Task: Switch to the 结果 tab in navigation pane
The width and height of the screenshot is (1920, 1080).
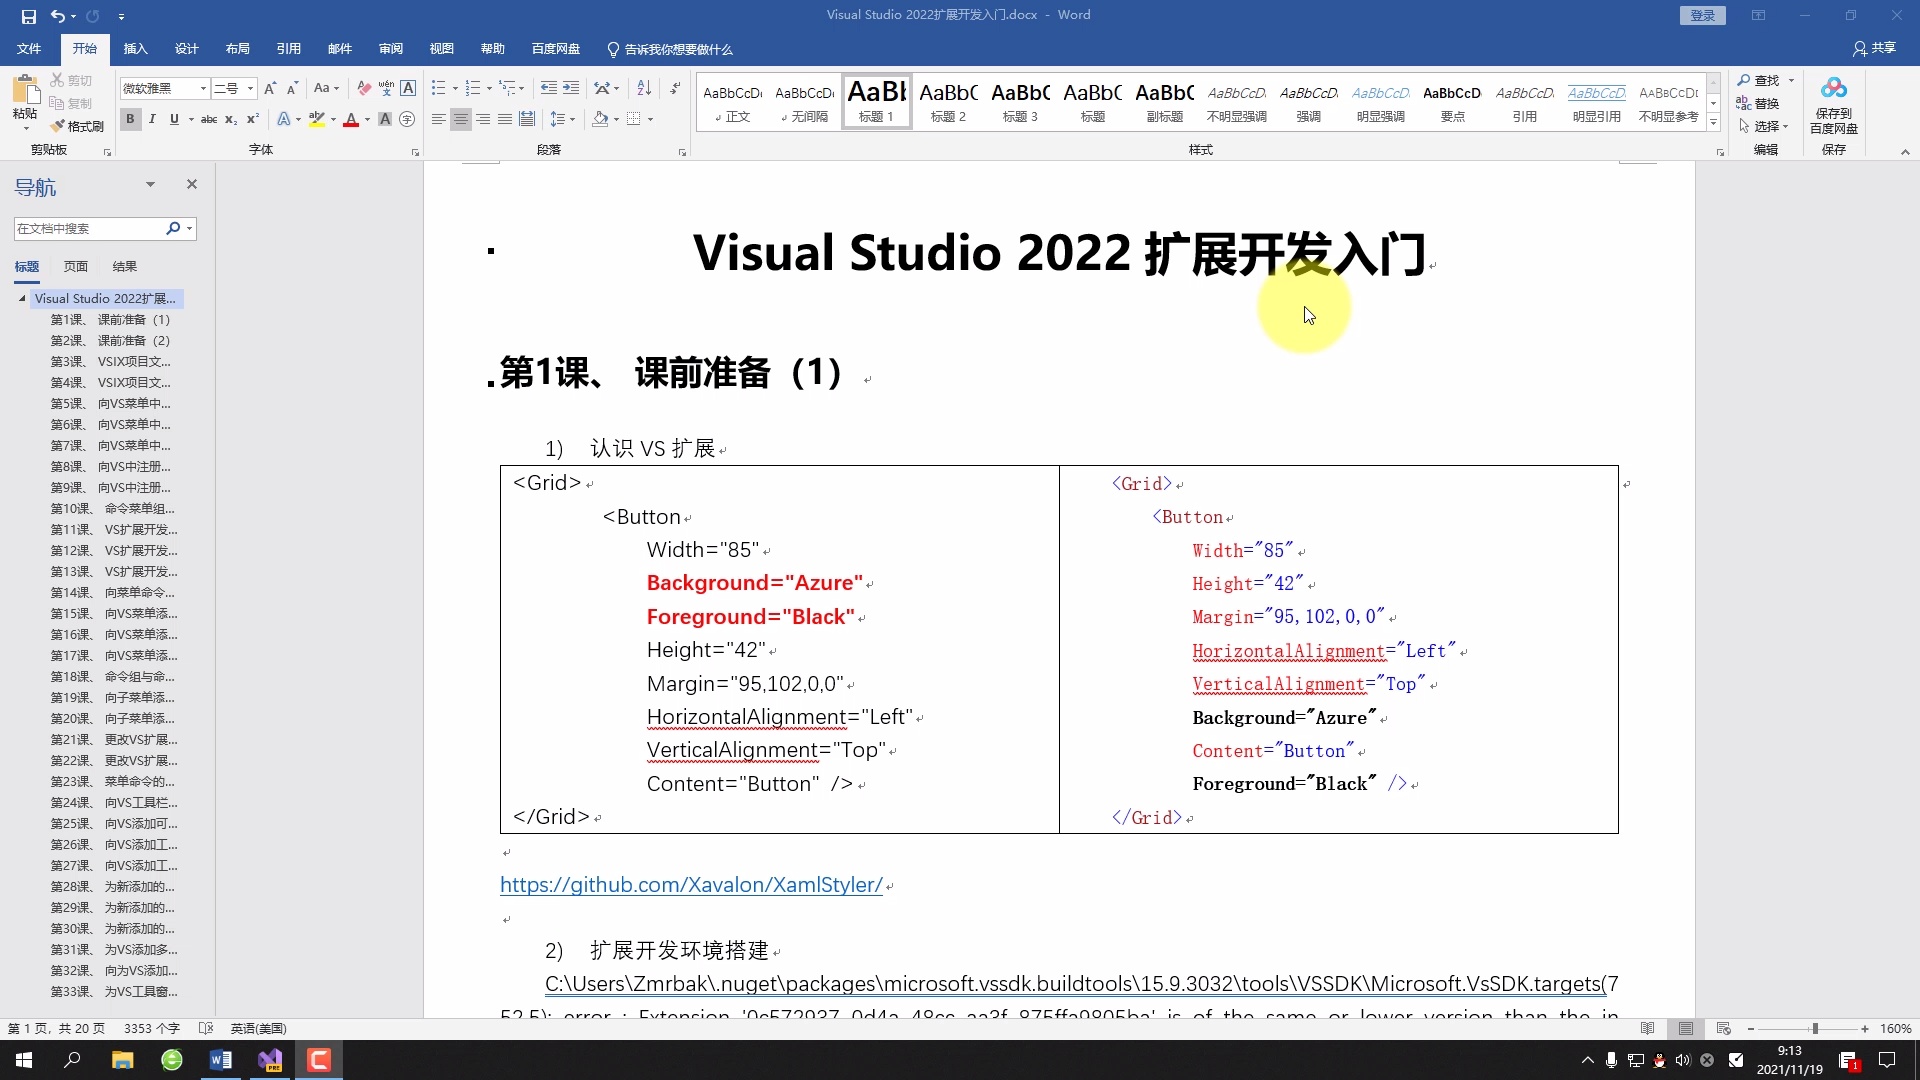Action: click(124, 266)
